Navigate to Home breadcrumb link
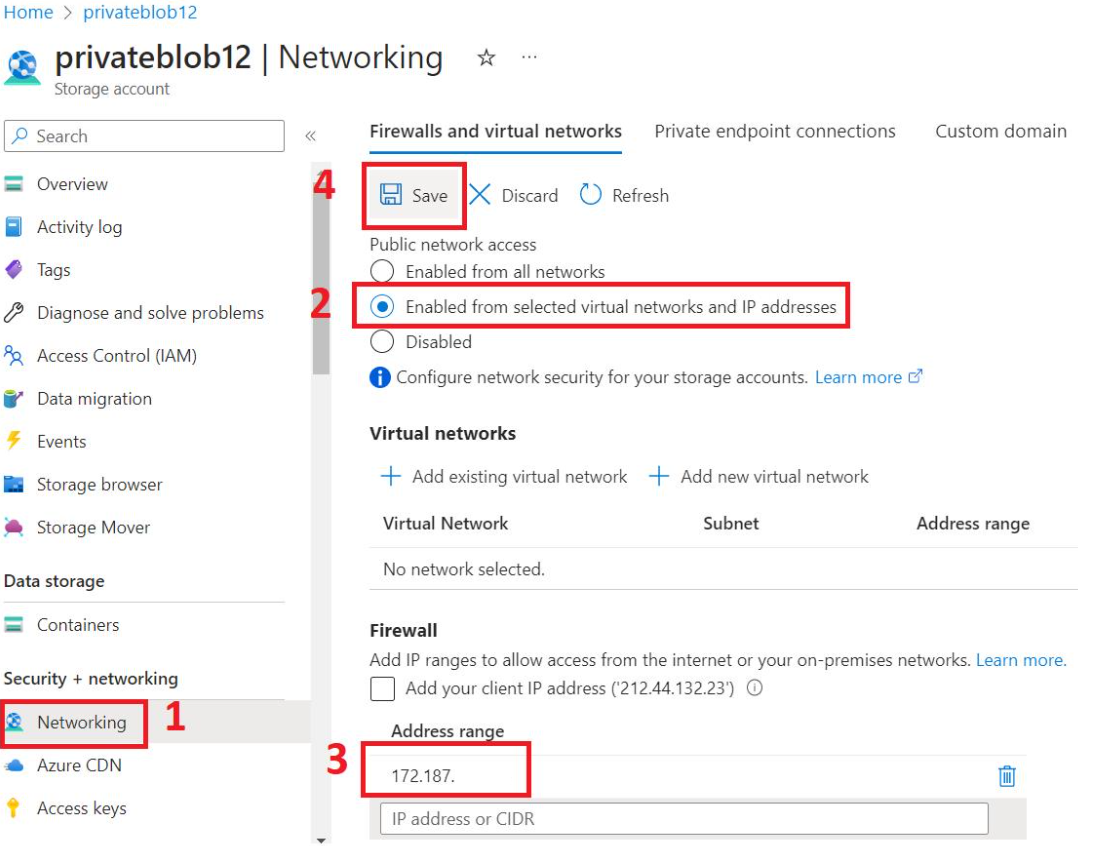 pyautogui.click(x=28, y=12)
